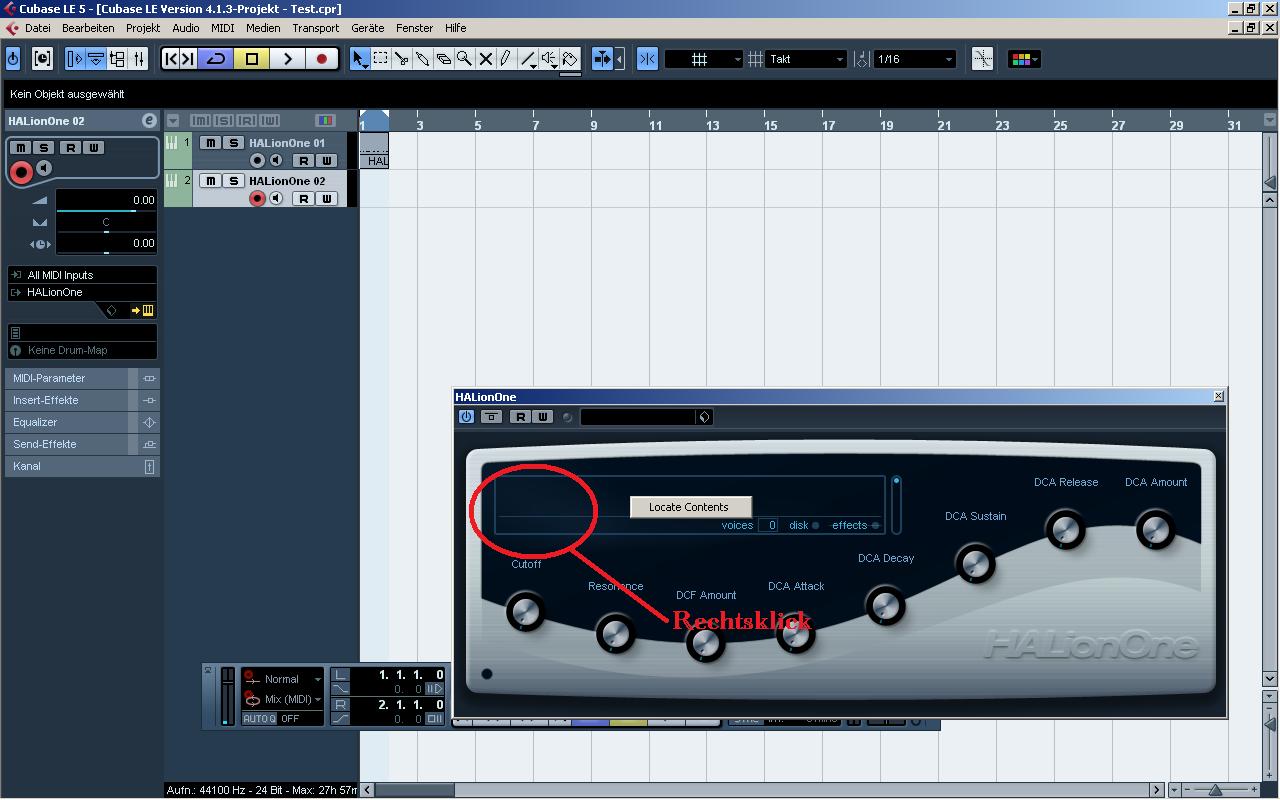The image size is (1280, 800).
Task: Mute the HALionOne 01 track
Action: coord(210,143)
